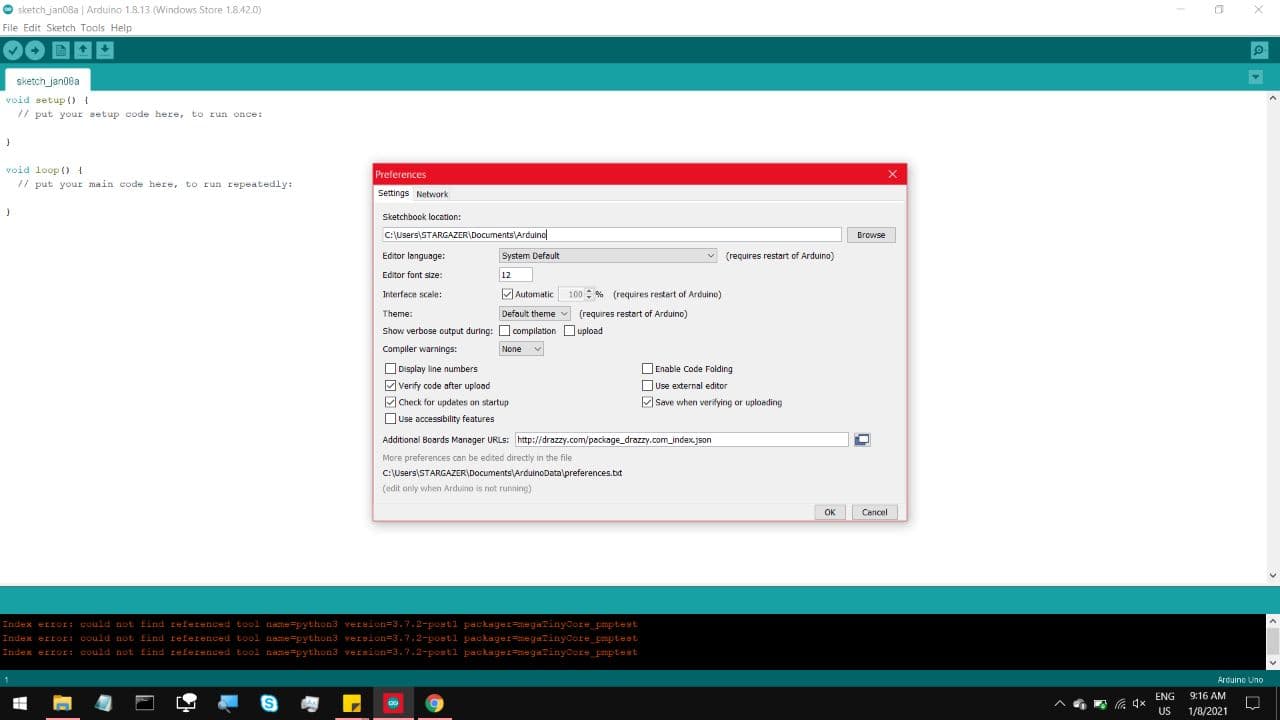Create a new sketch with the New icon
This screenshot has height=720, width=1280.
click(x=61, y=50)
